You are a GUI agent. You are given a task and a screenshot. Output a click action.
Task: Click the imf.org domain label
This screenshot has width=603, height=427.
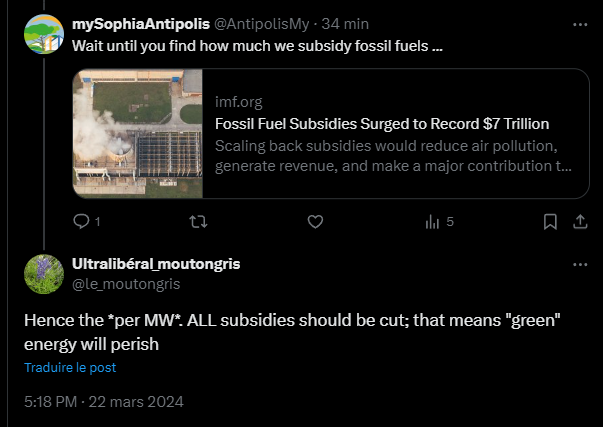(238, 102)
